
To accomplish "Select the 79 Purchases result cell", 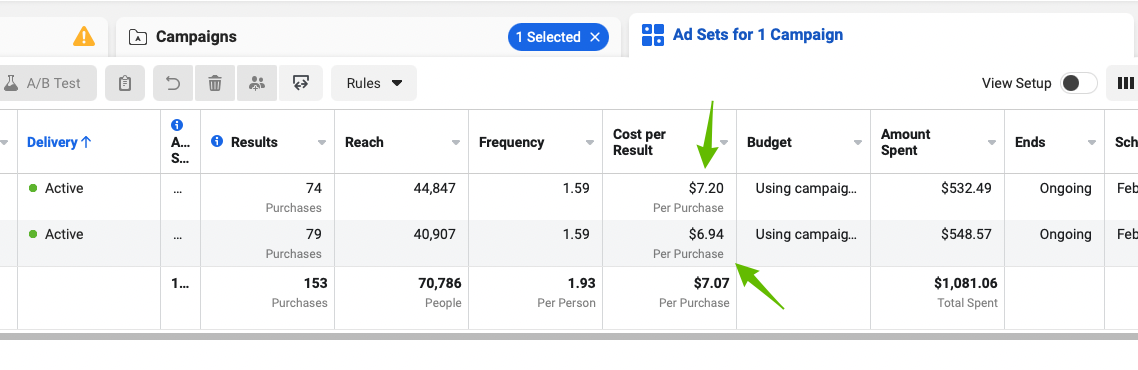I will (x=267, y=243).
